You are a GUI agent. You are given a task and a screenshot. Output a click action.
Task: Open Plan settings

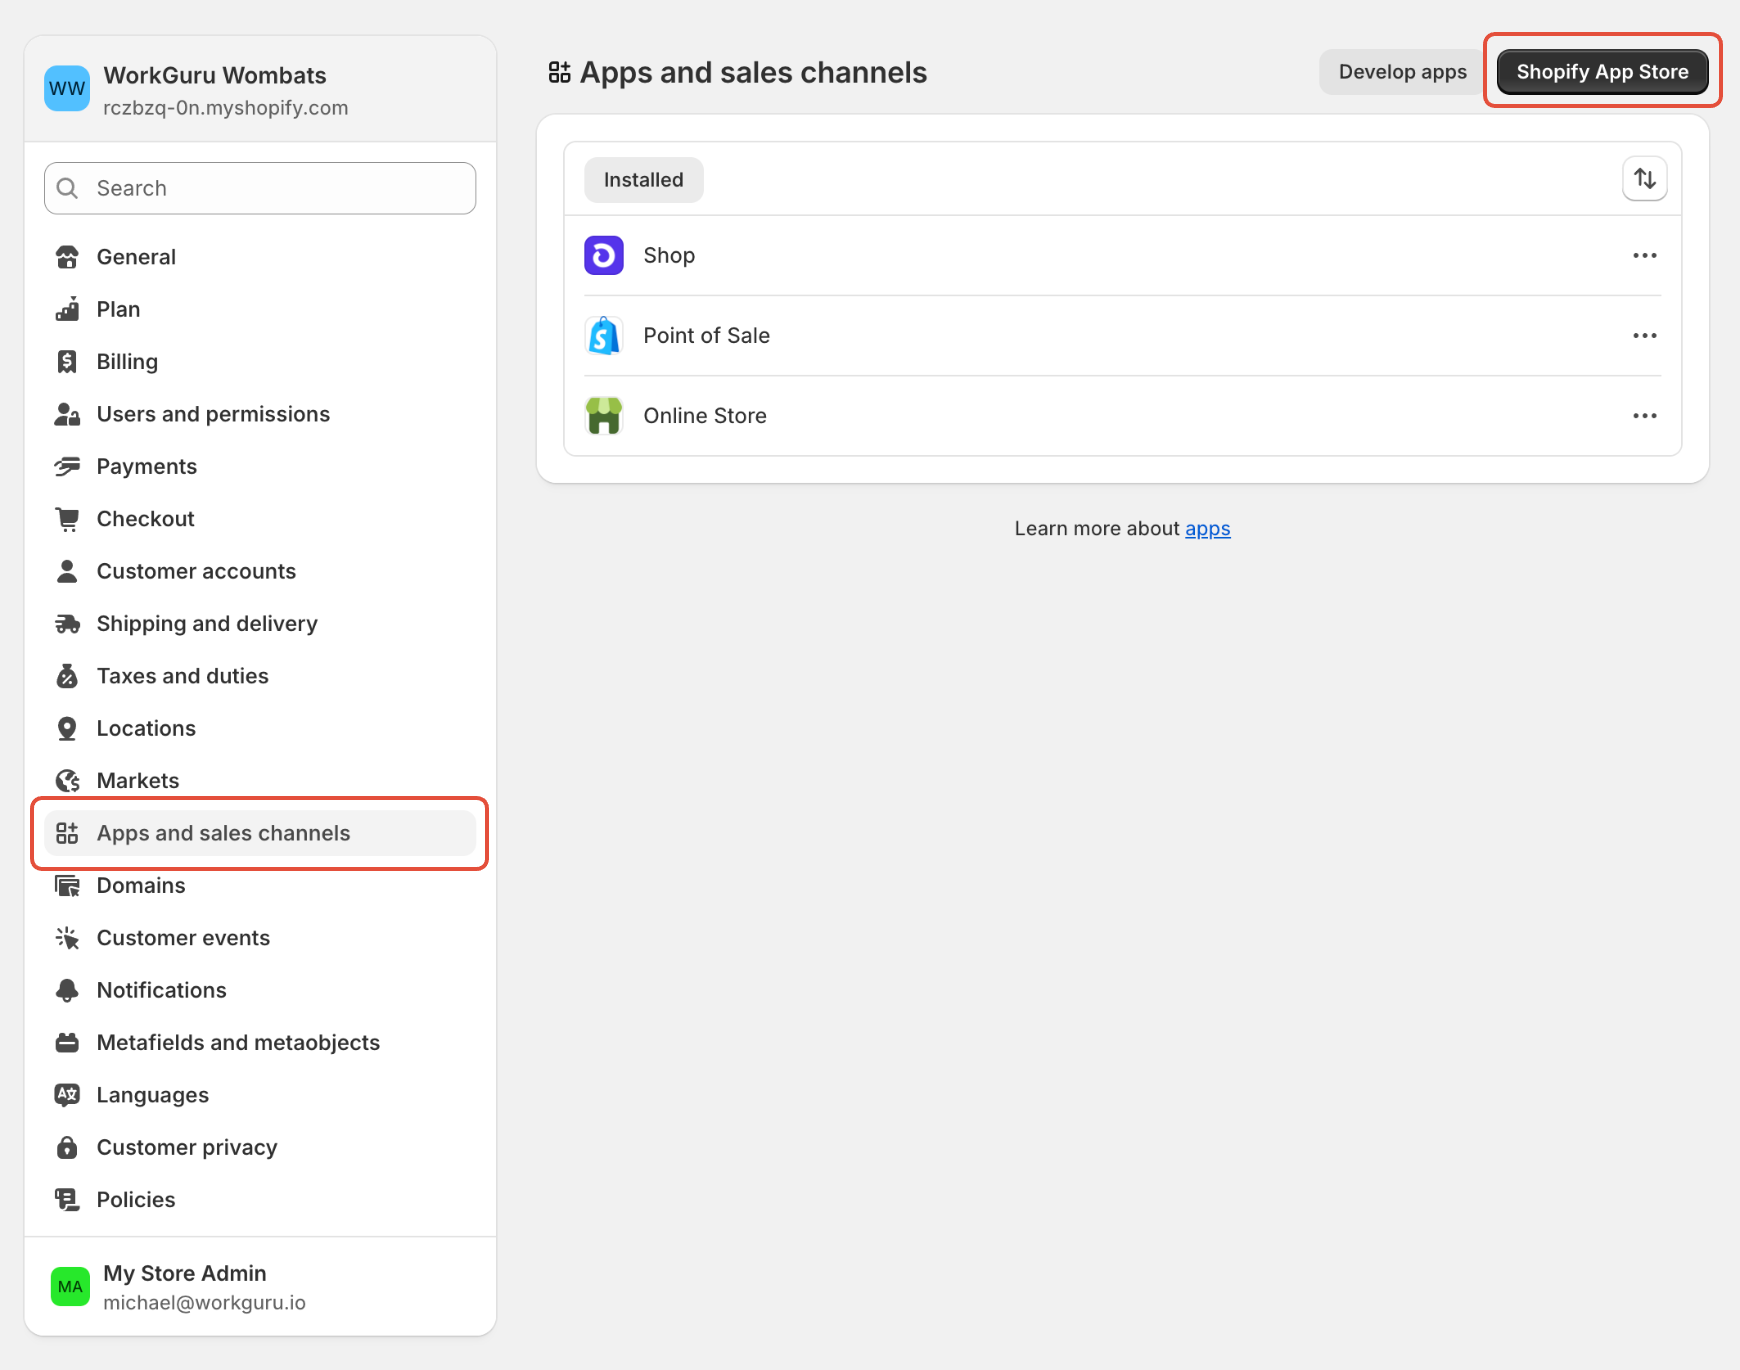(260, 309)
